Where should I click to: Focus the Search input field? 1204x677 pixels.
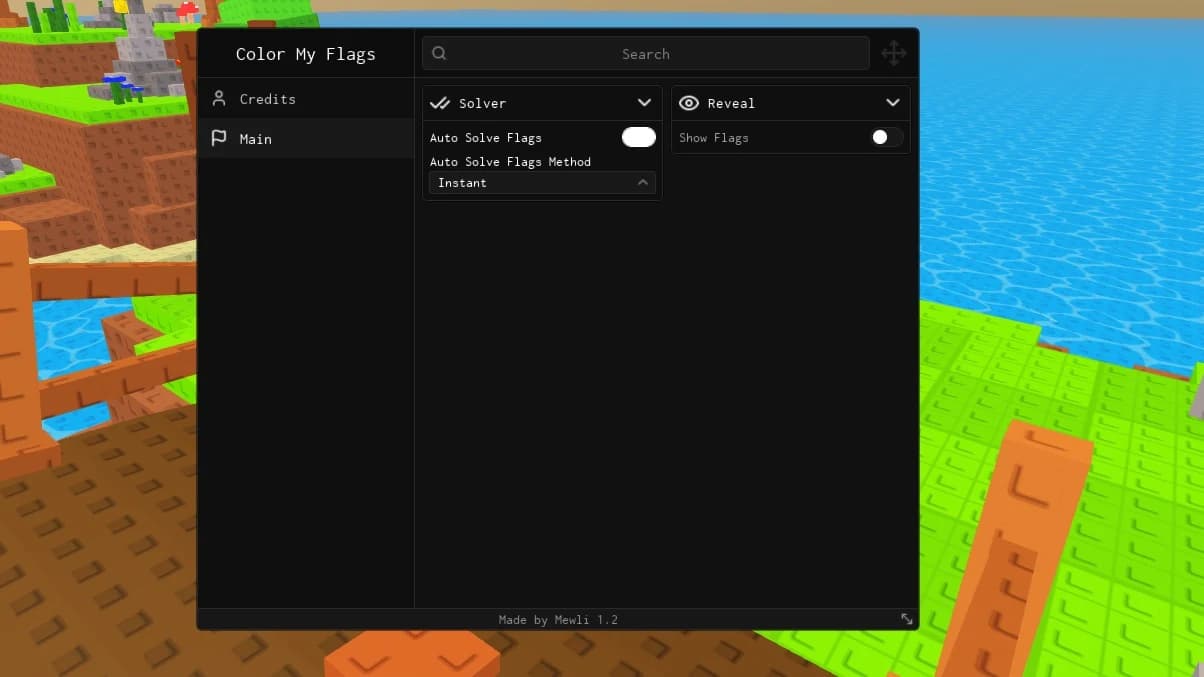pos(646,54)
